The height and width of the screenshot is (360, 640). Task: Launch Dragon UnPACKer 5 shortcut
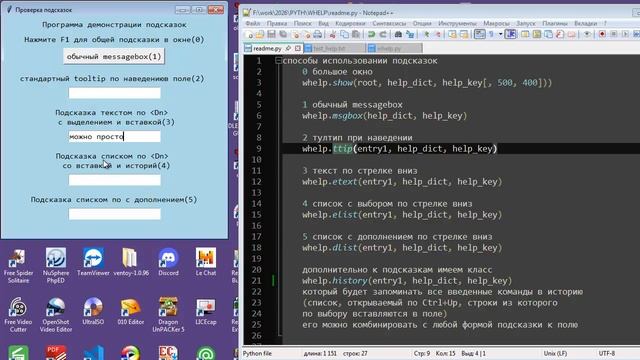click(x=168, y=315)
